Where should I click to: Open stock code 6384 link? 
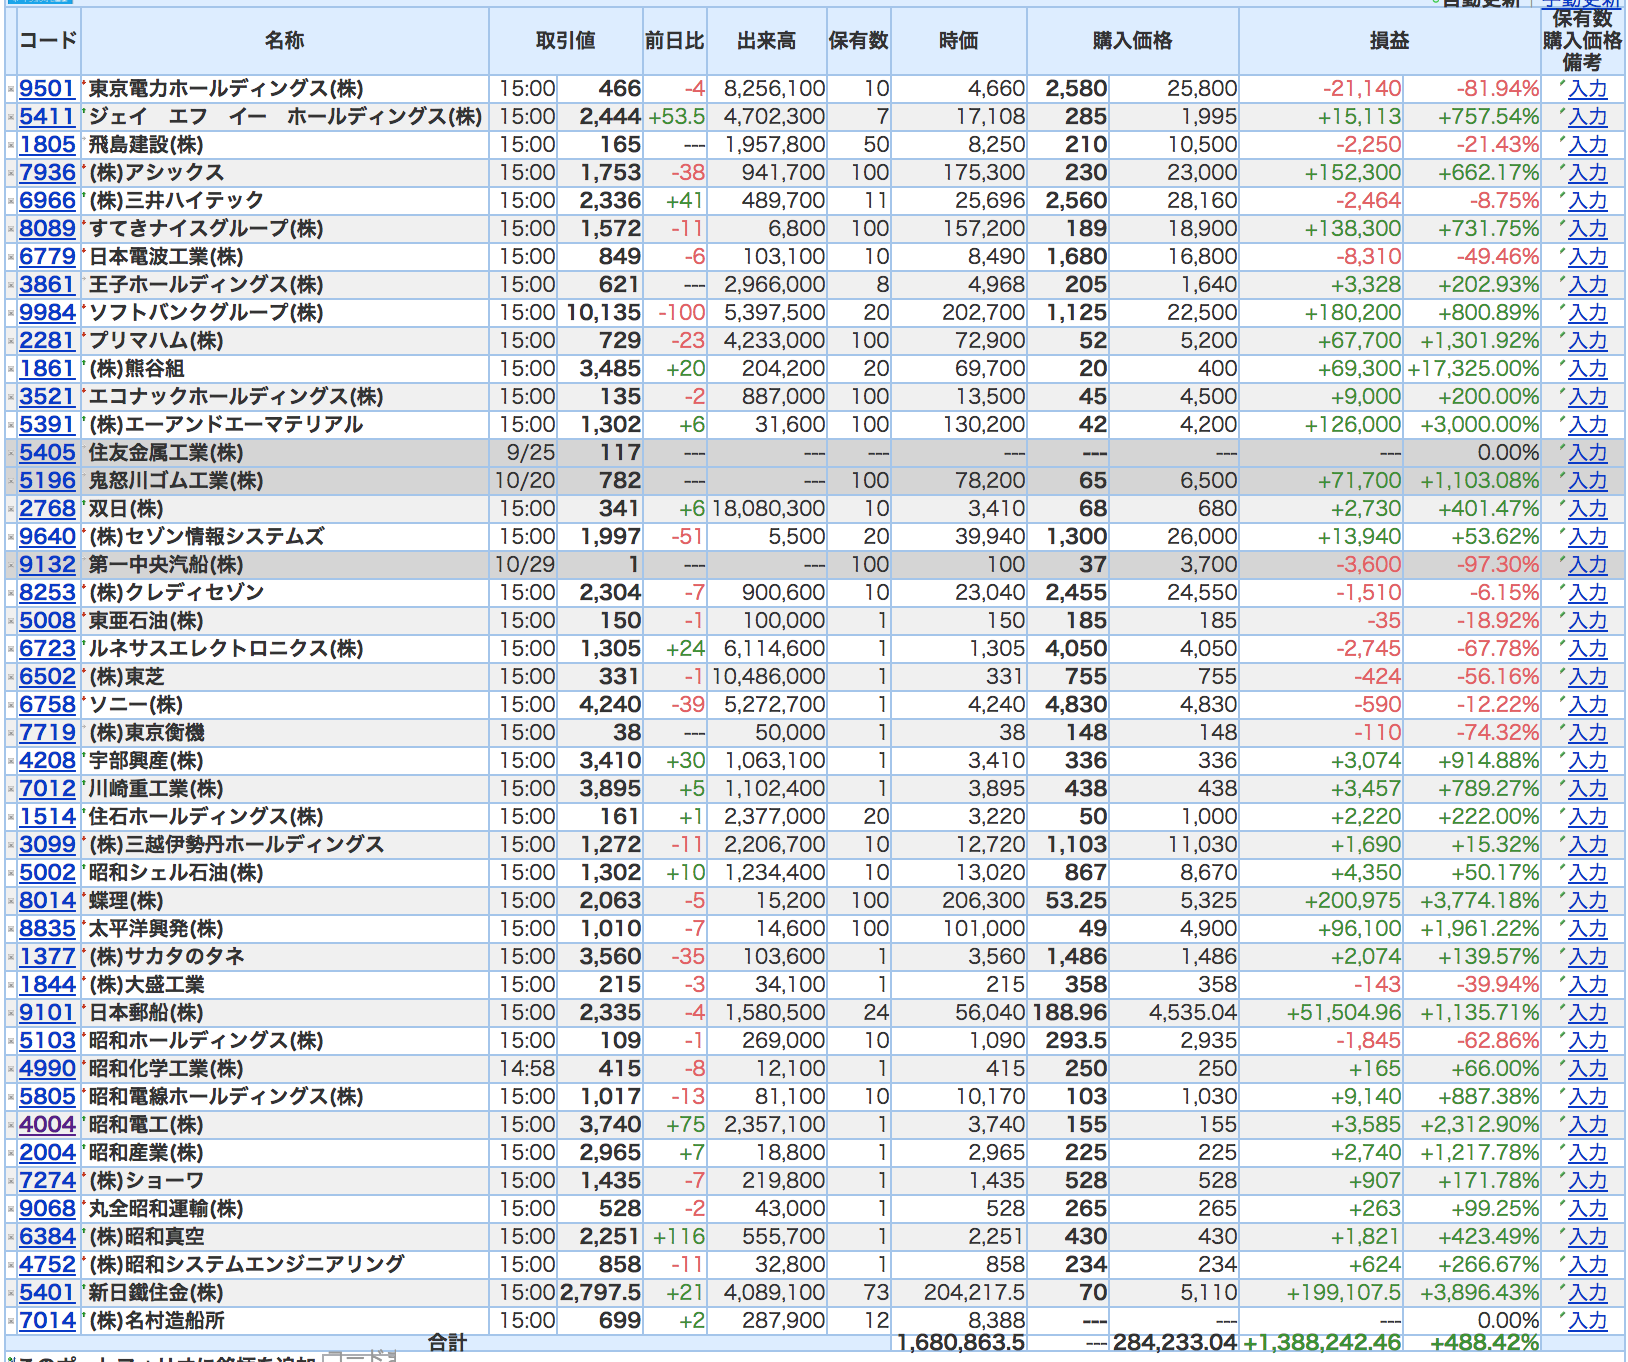[47, 1237]
